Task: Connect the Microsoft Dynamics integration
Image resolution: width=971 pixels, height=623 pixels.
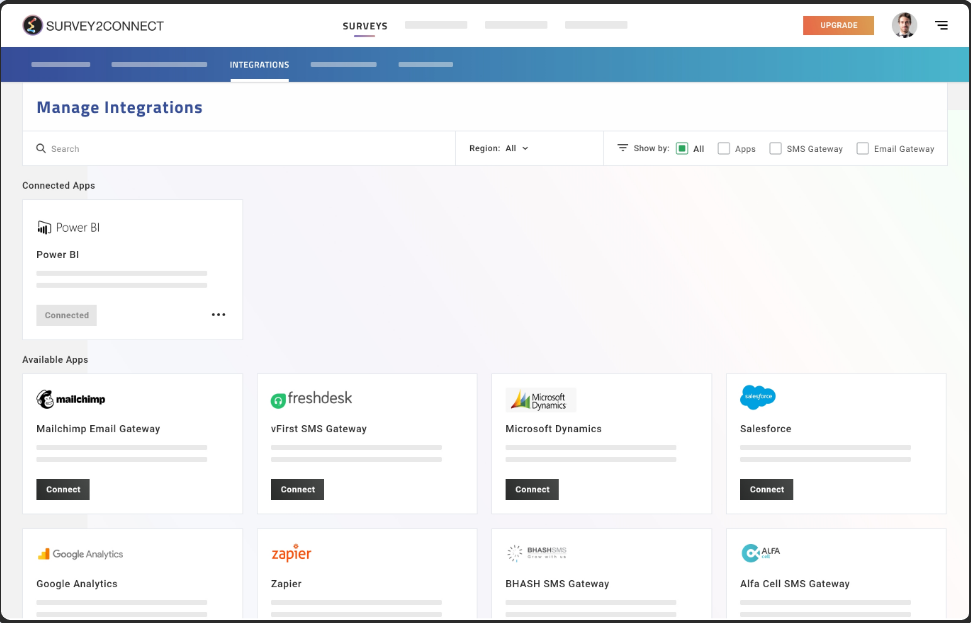Action: point(531,489)
